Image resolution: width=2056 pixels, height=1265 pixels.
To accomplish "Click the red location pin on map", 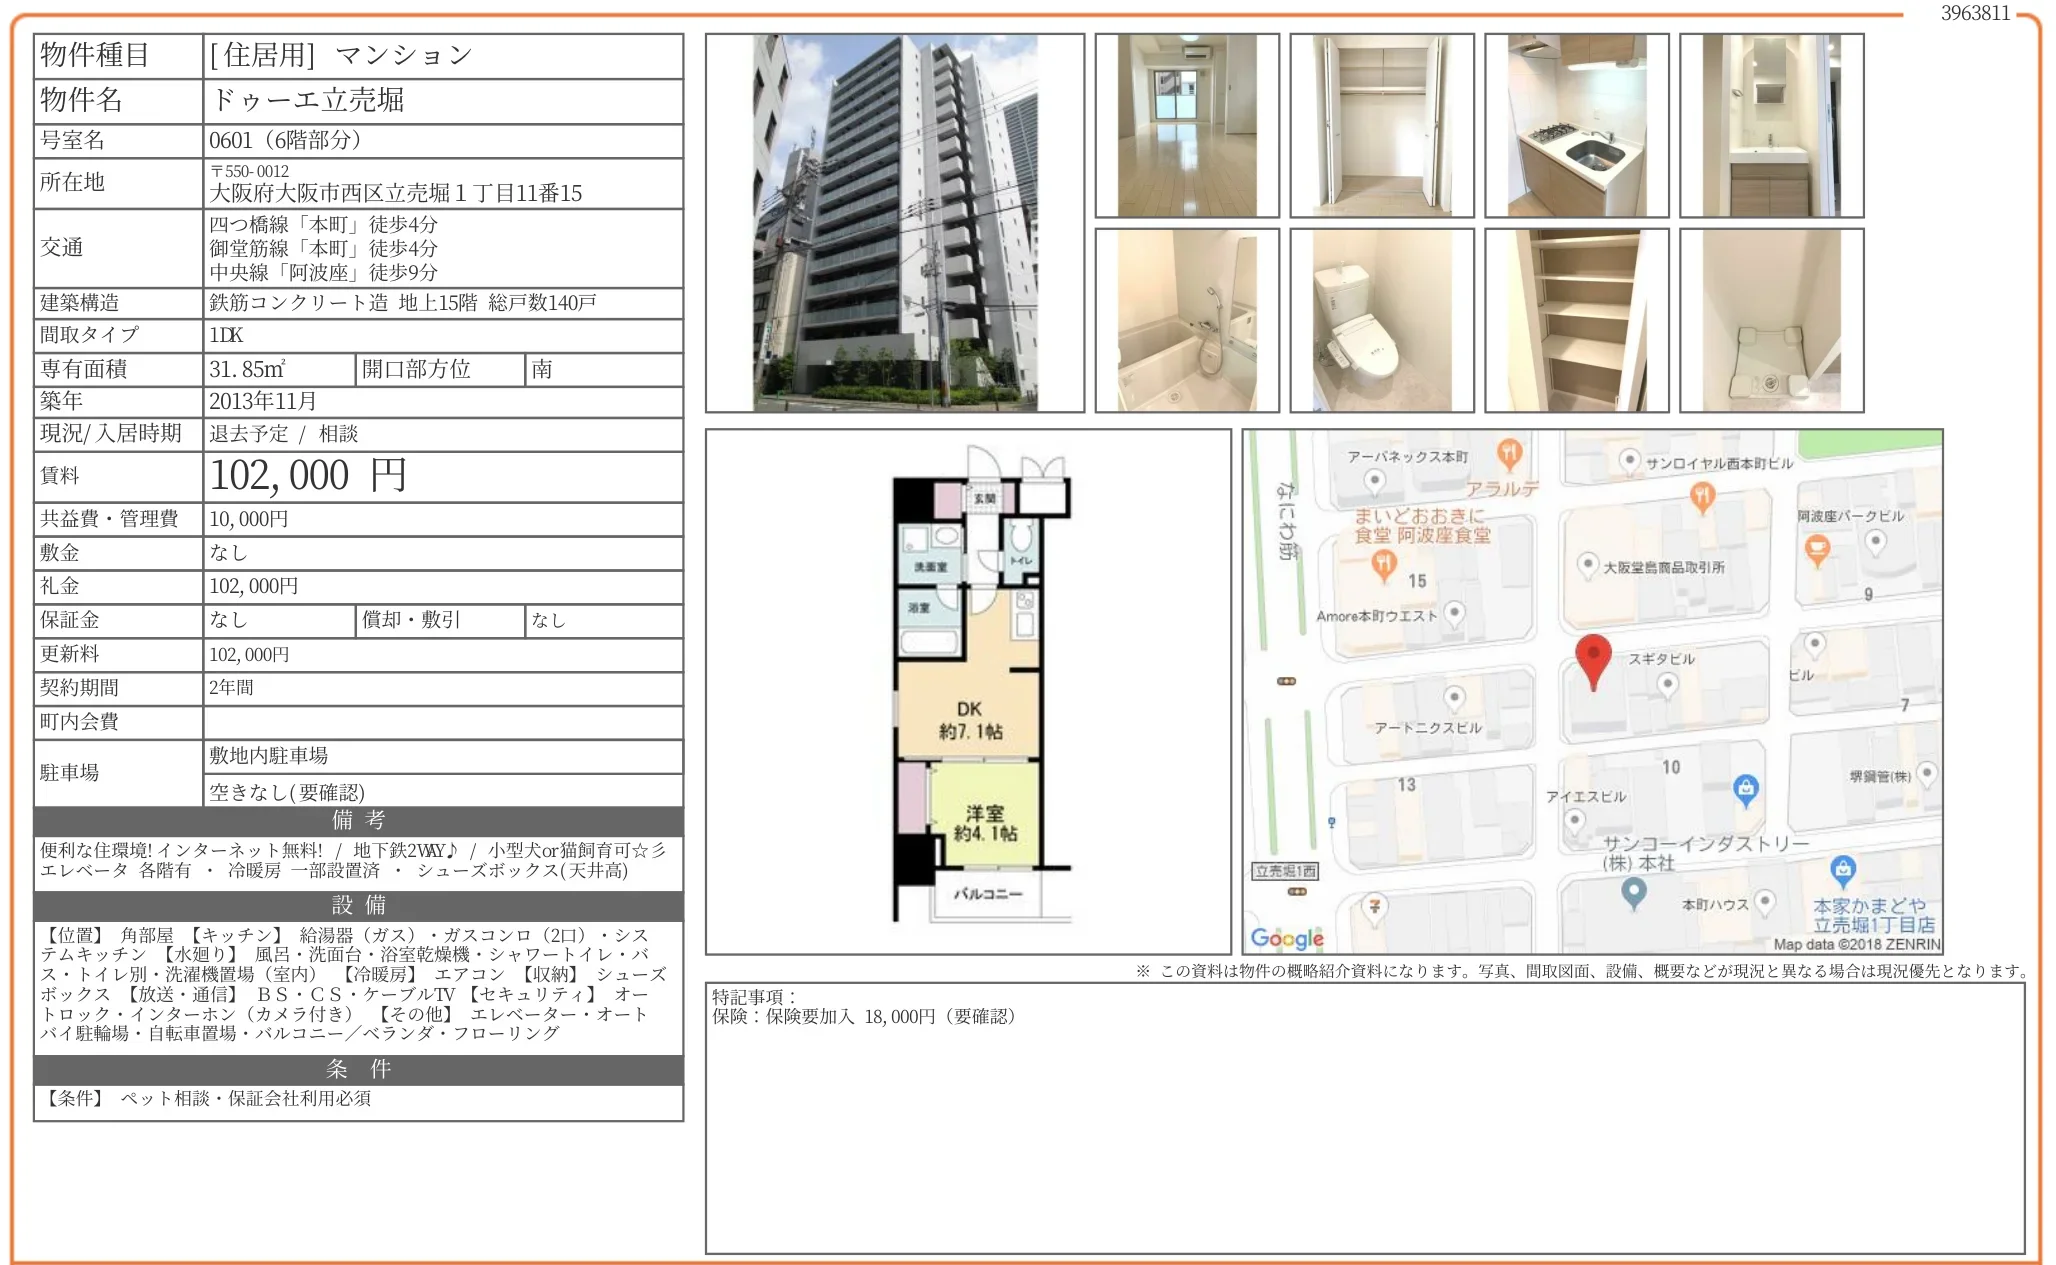I will [x=1592, y=656].
